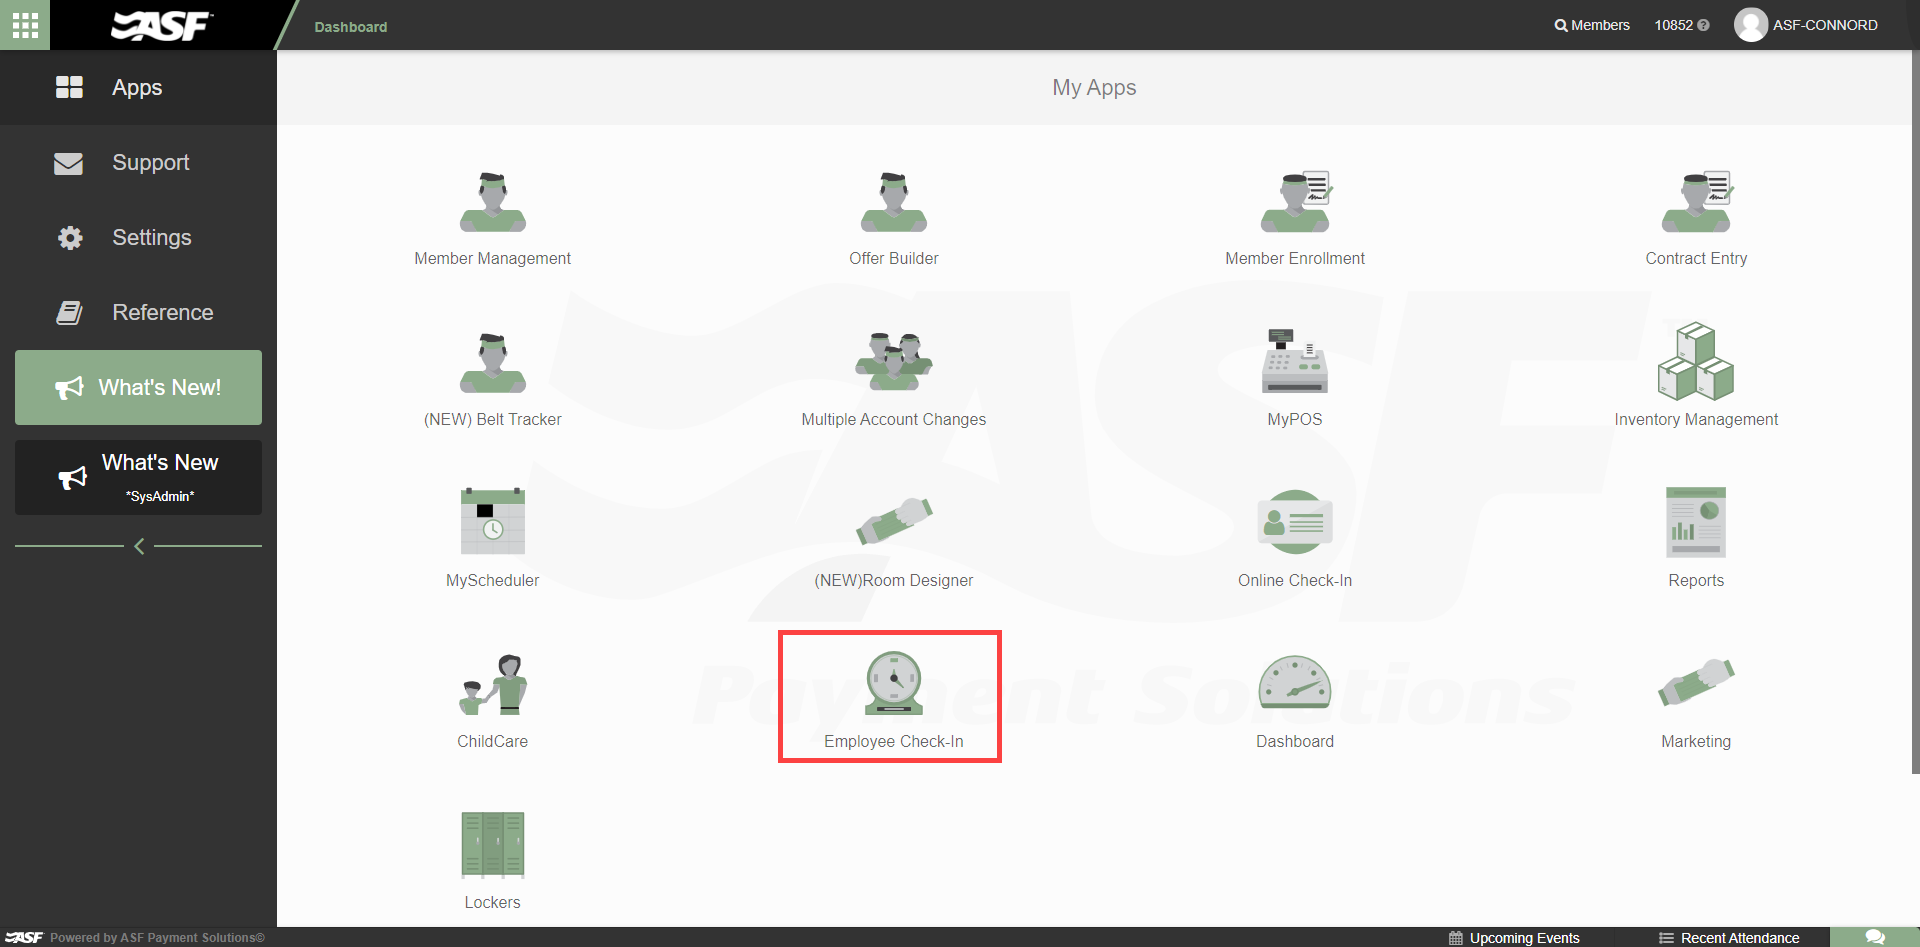
Task: Expand the Recent Attendance panel
Action: click(1729, 938)
